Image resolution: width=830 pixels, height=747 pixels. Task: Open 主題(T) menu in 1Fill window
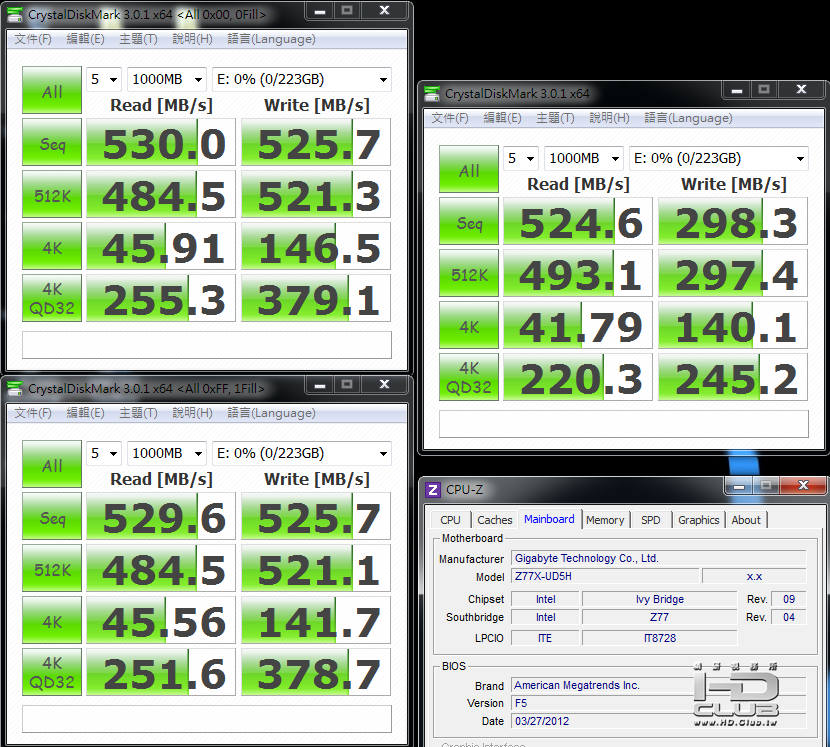pyautogui.click(x=138, y=412)
